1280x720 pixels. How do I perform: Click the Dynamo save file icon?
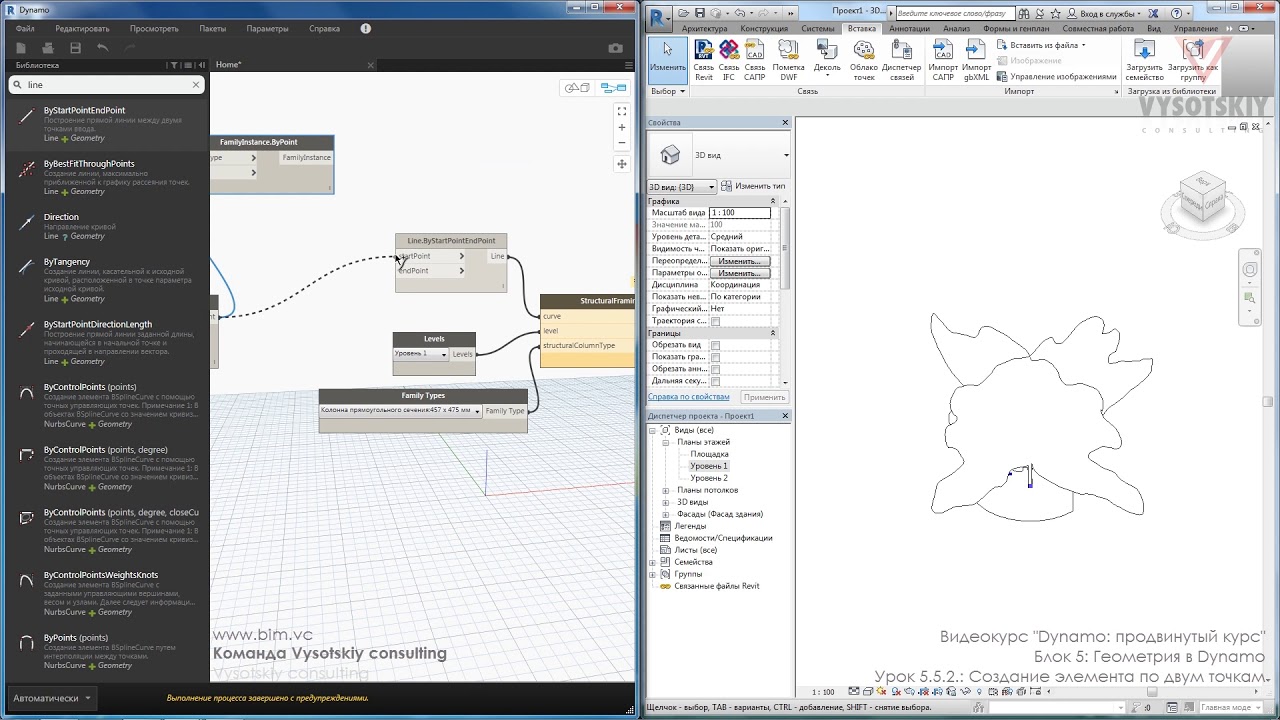tap(75, 48)
